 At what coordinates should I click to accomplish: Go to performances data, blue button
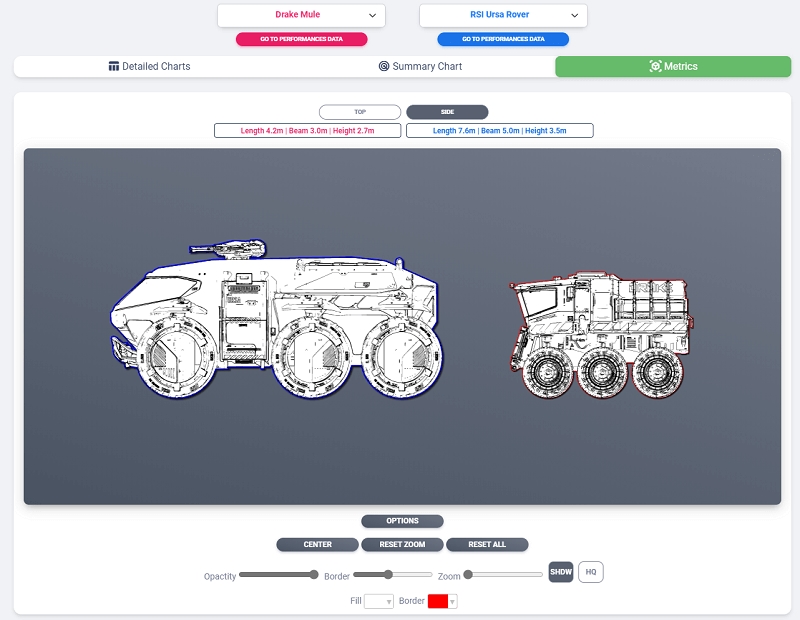tap(503, 39)
